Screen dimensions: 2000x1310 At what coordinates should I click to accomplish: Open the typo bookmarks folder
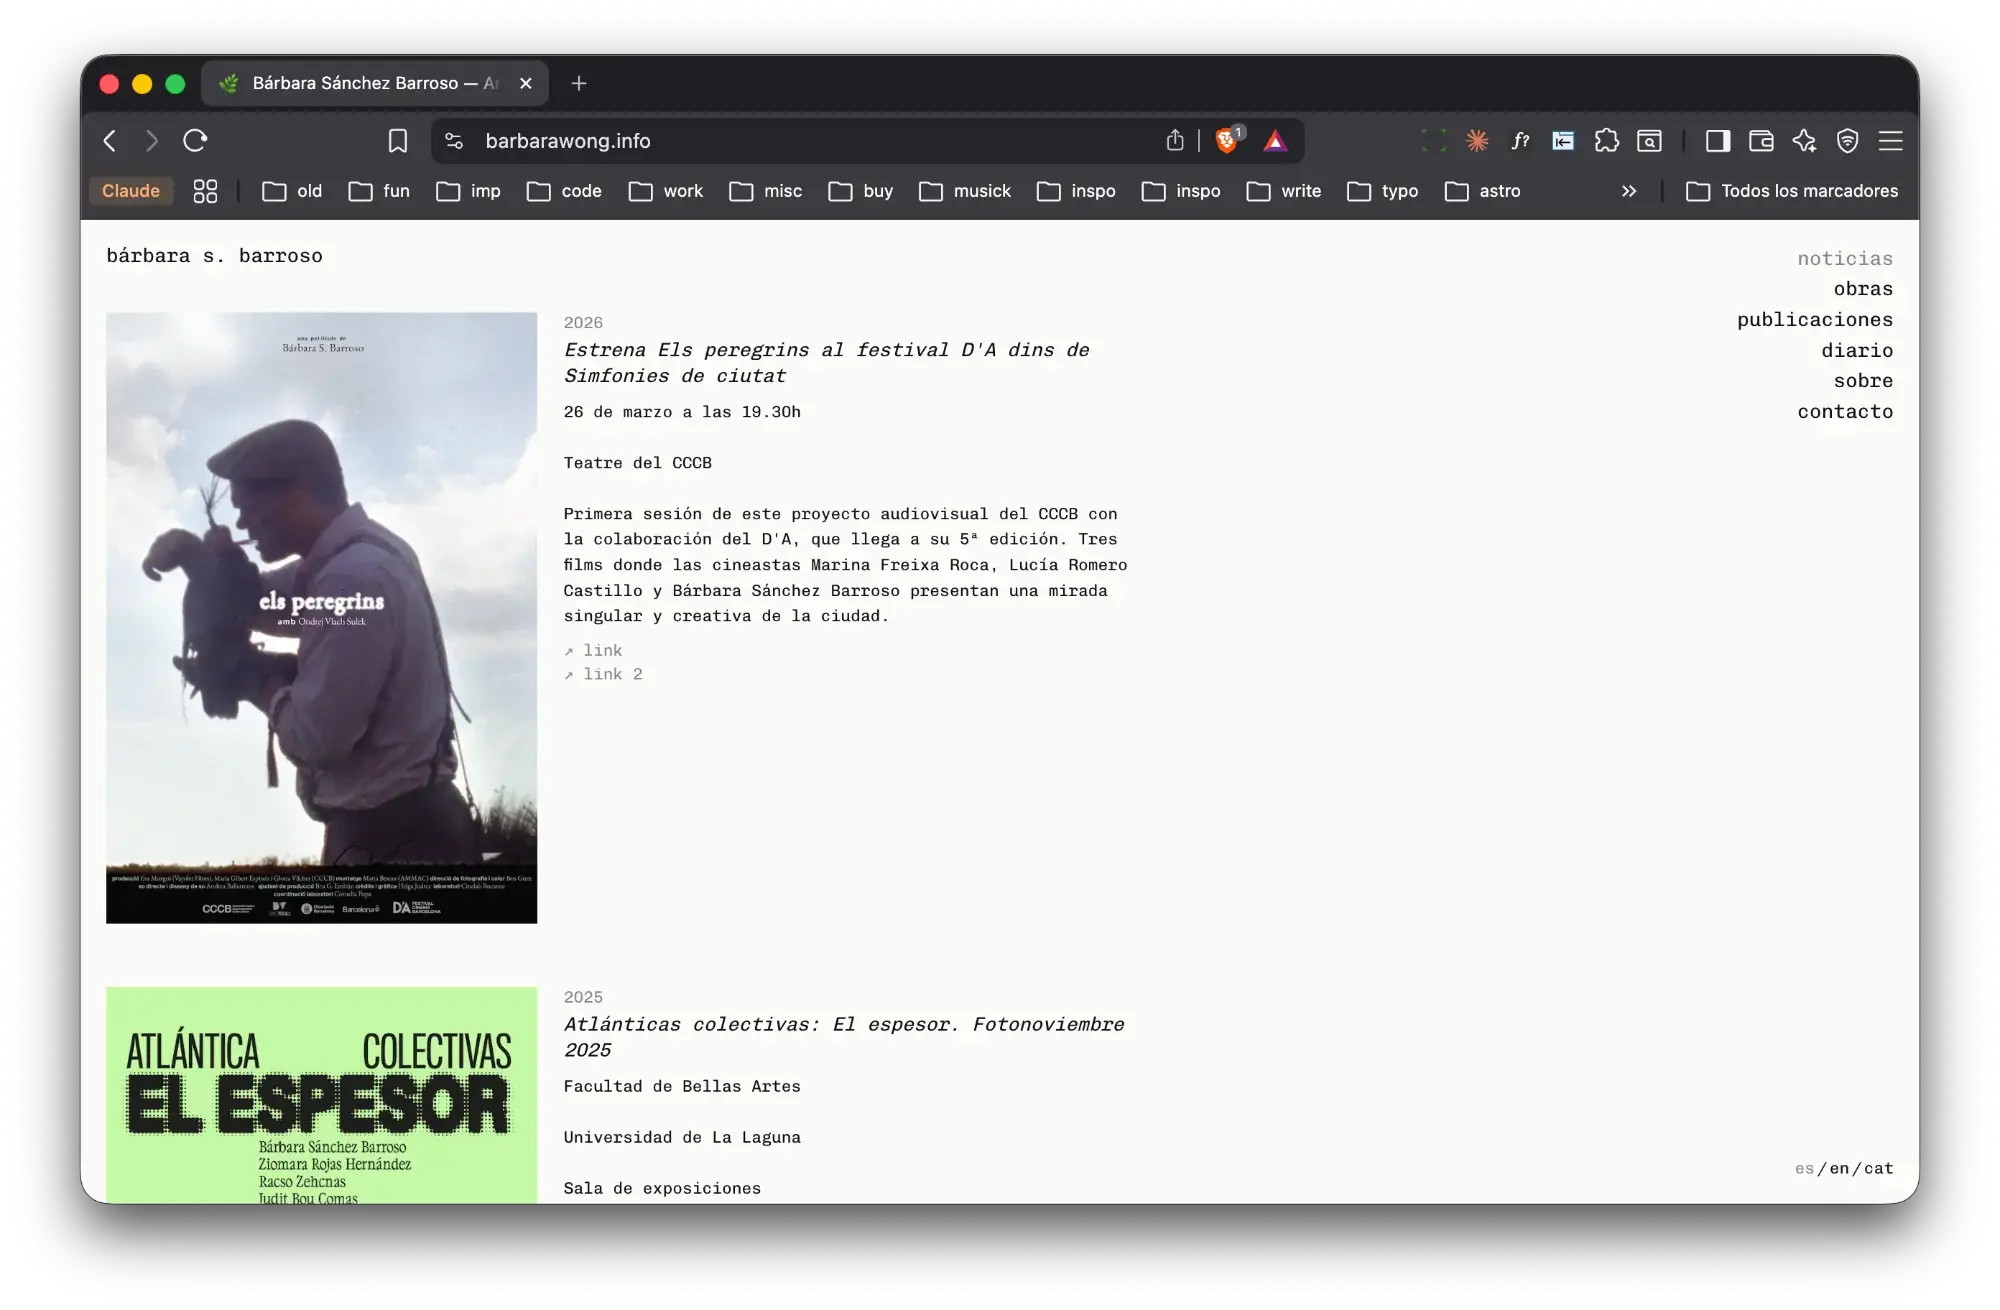1383,191
